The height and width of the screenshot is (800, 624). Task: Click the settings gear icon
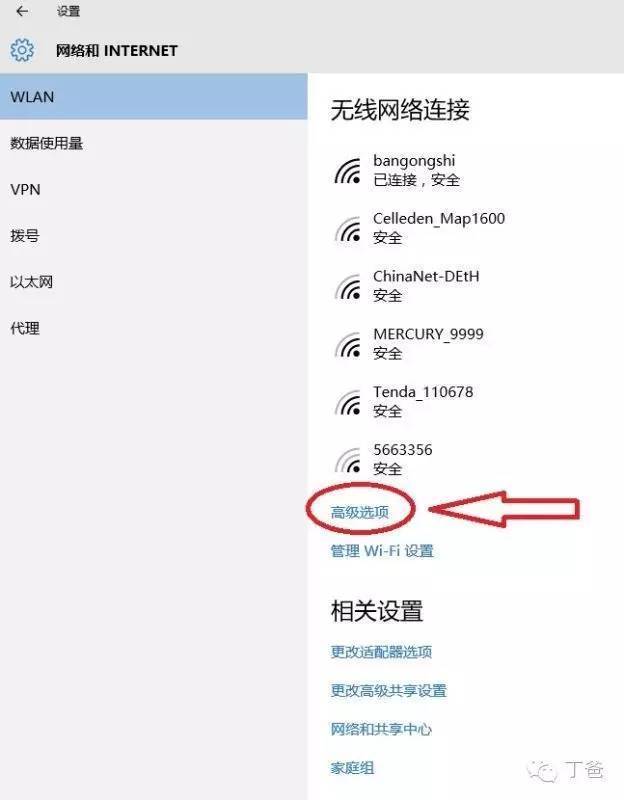point(22,50)
